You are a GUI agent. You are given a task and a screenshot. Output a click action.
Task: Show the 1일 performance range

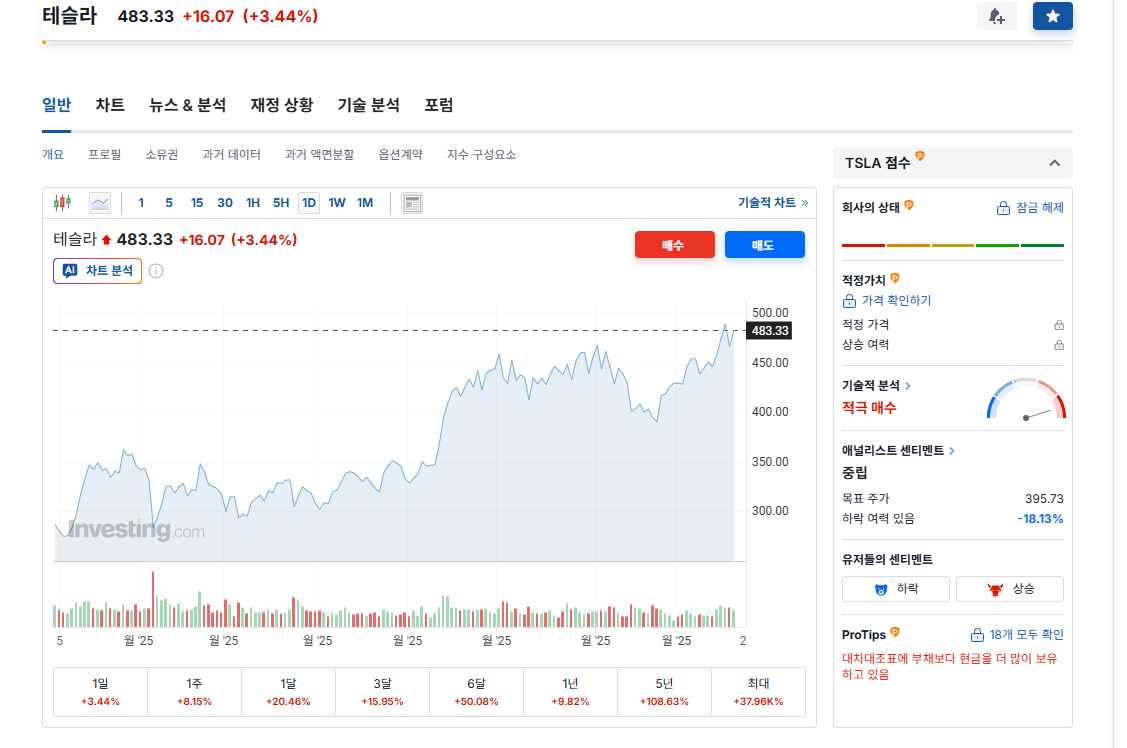click(101, 692)
